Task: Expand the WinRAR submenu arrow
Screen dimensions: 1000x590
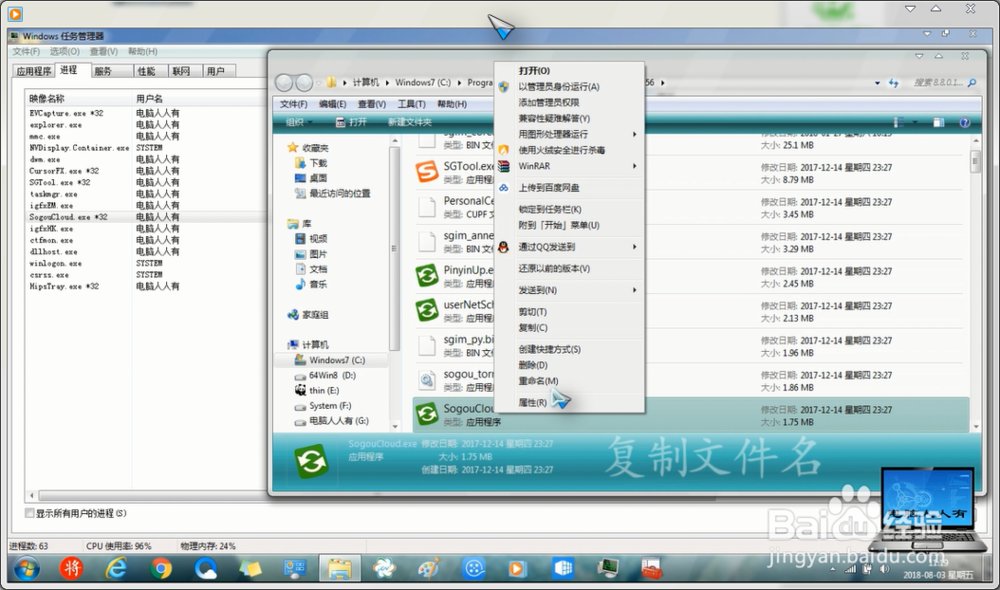Action: [635, 166]
